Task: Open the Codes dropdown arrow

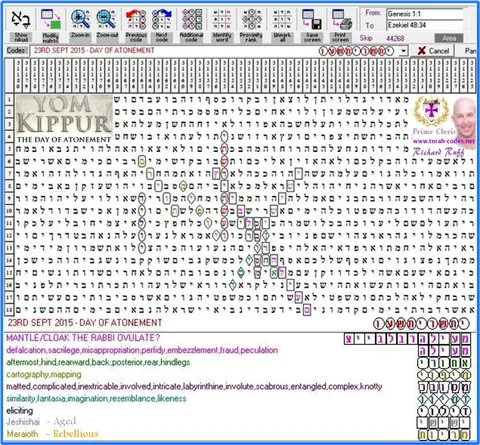Action: click(x=404, y=51)
